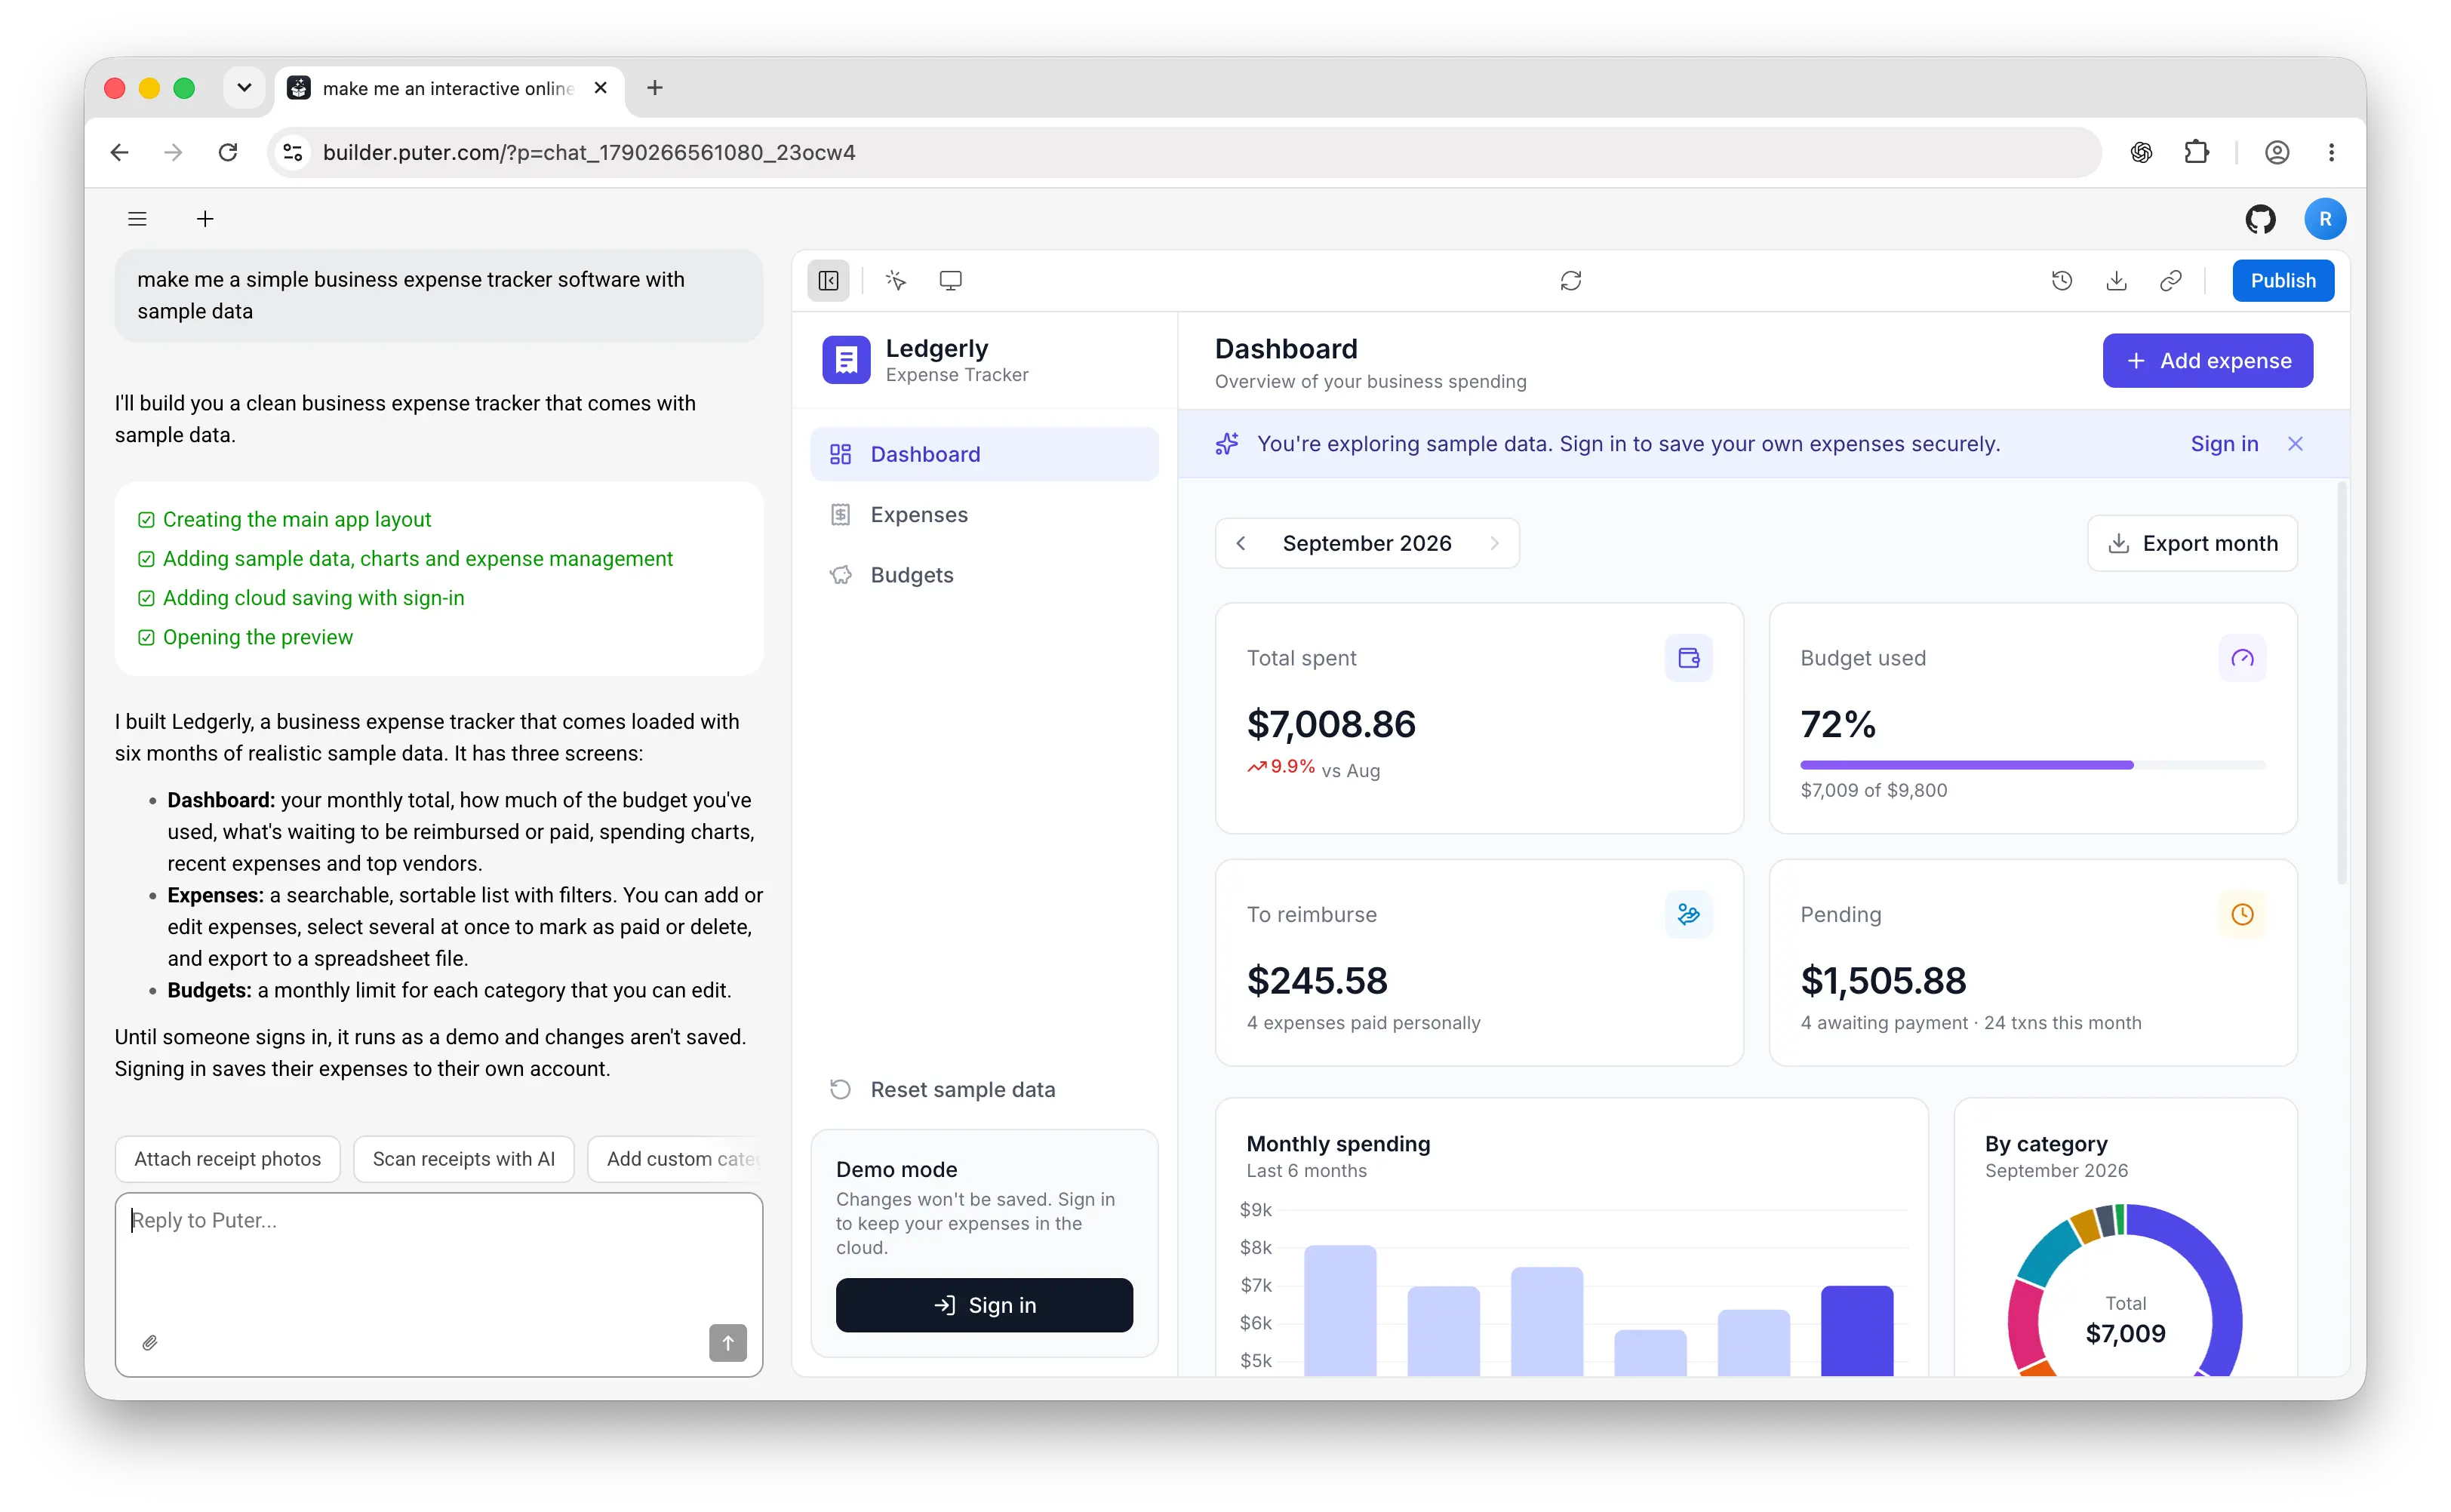
Task: Click Export month button
Action: point(2192,544)
